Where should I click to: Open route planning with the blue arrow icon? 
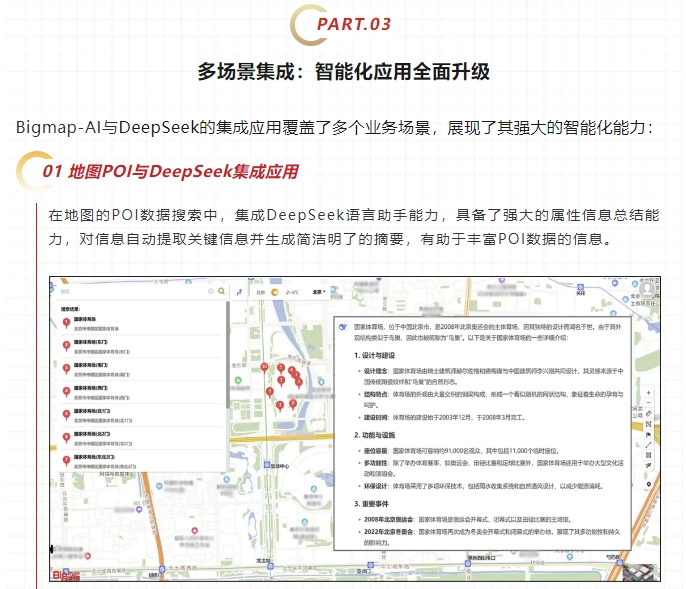(x=239, y=292)
